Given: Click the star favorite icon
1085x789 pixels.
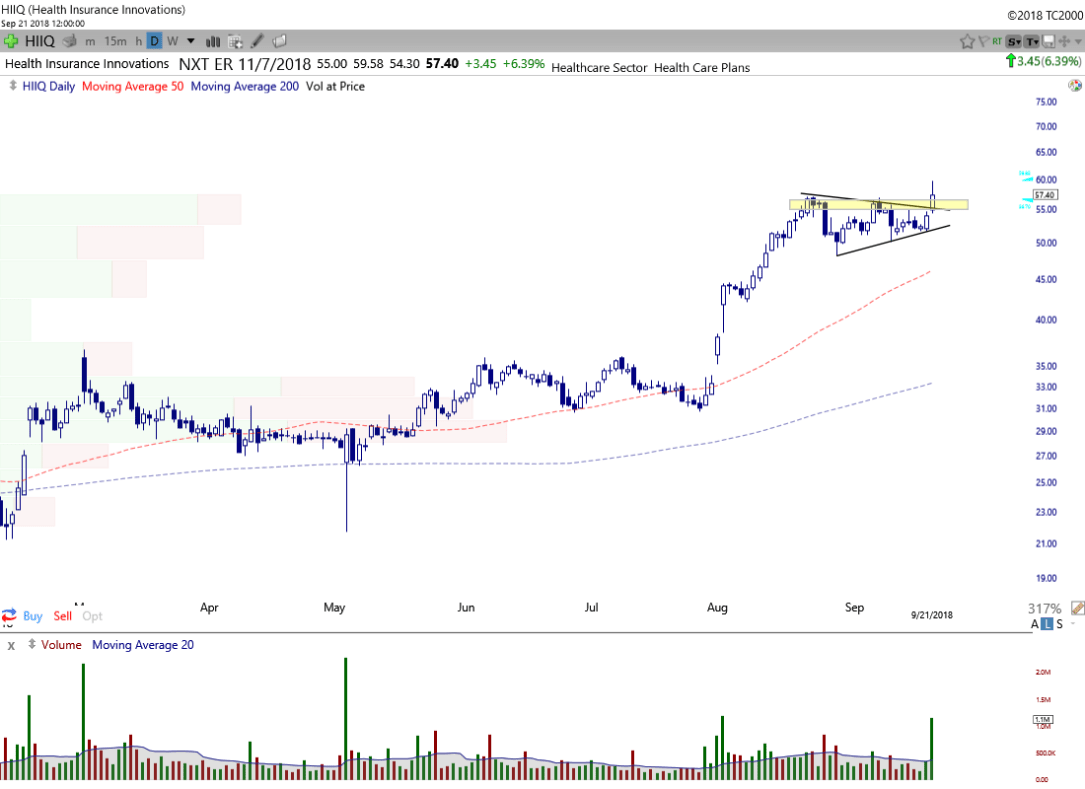Looking at the screenshot, I should 967,41.
